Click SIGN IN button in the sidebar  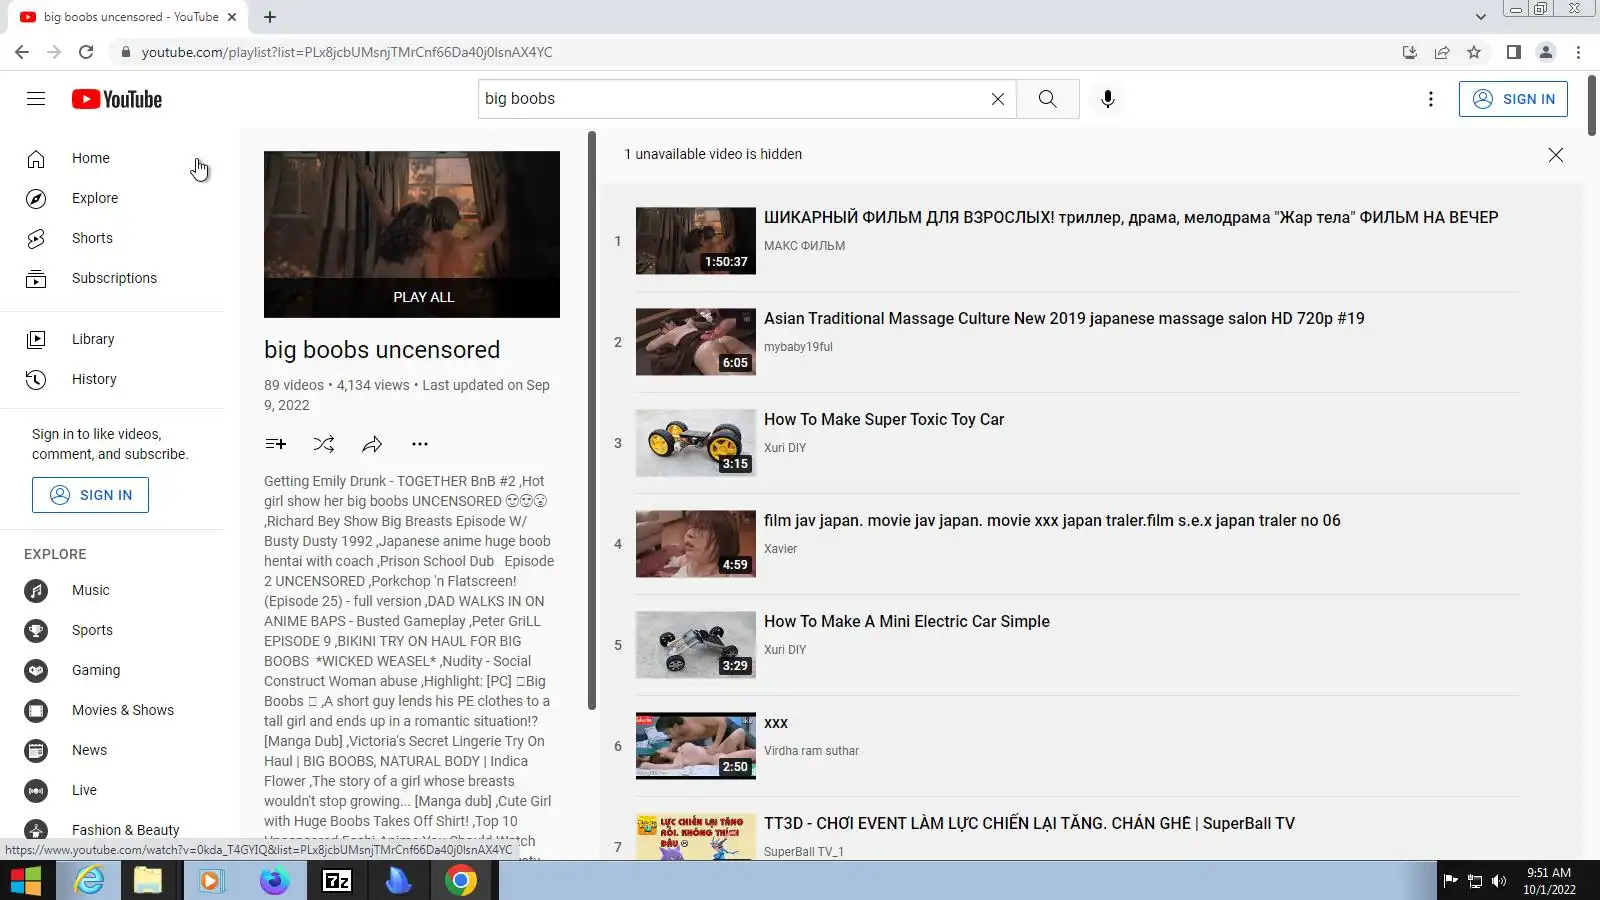90,495
